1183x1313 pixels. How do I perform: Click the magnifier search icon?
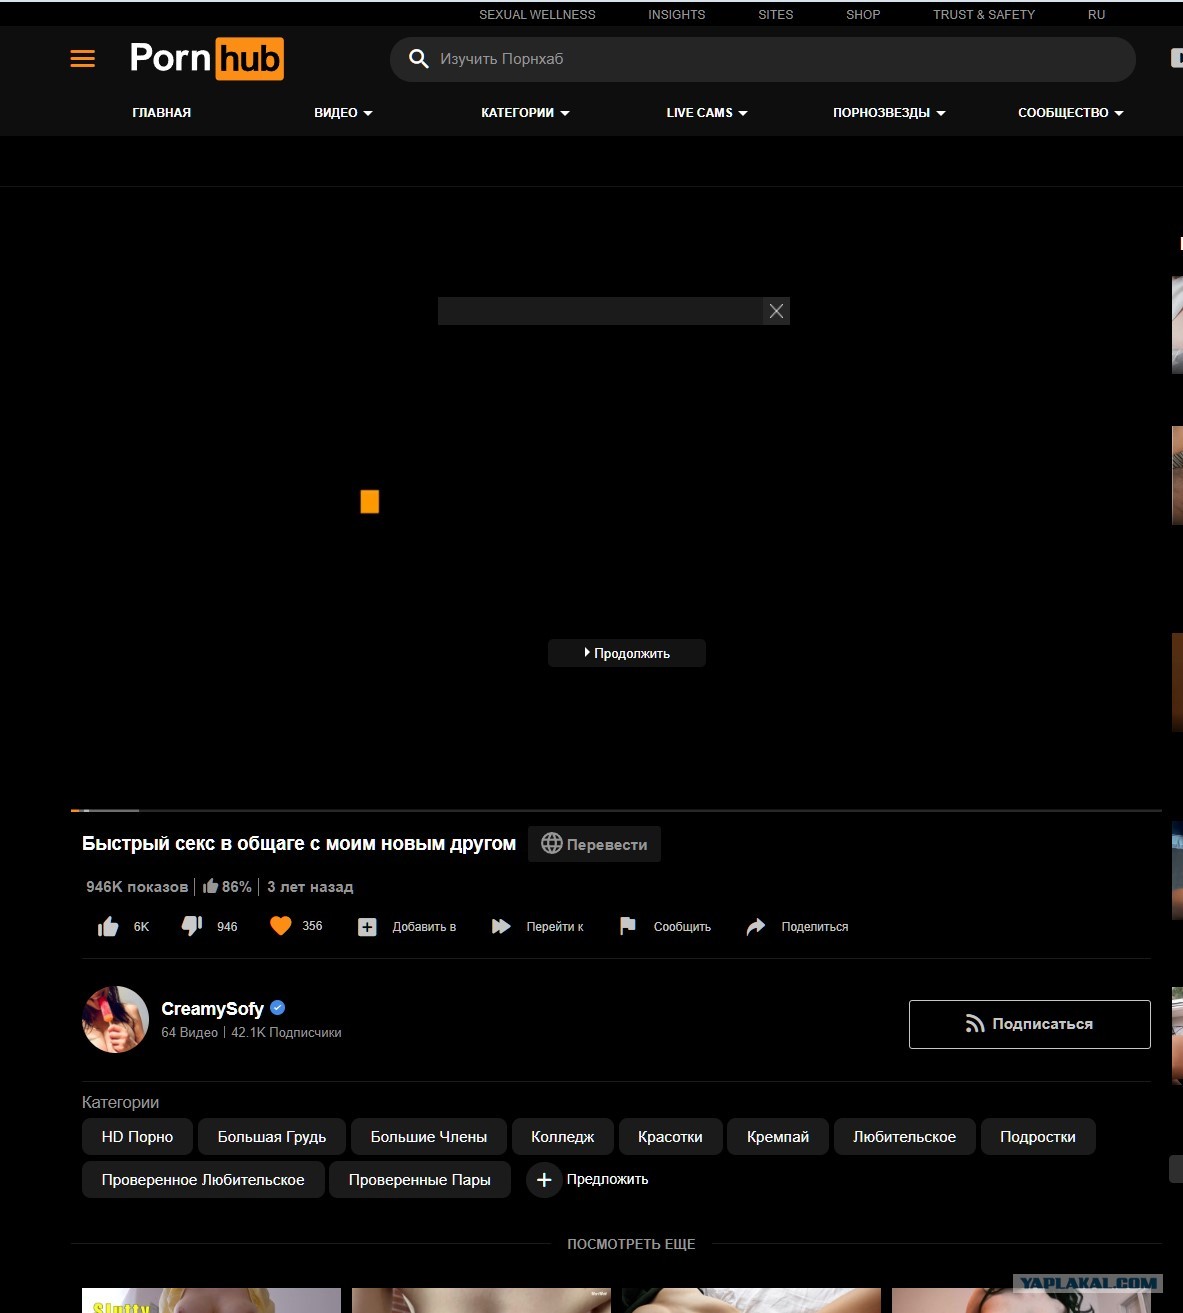click(x=419, y=59)
